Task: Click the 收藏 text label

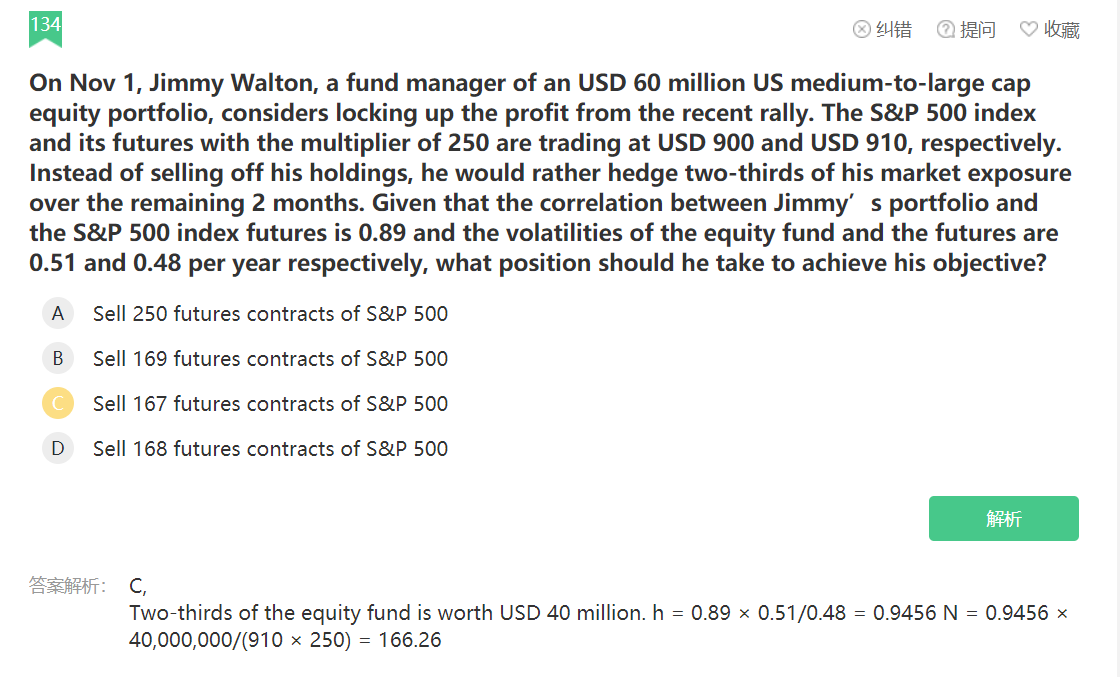Action: point(1062,30)
